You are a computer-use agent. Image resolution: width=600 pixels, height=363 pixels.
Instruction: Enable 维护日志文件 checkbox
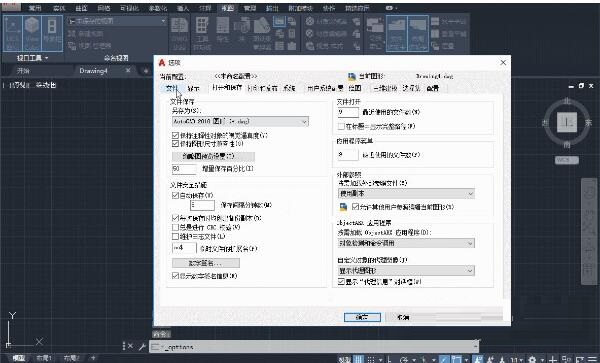175,236
